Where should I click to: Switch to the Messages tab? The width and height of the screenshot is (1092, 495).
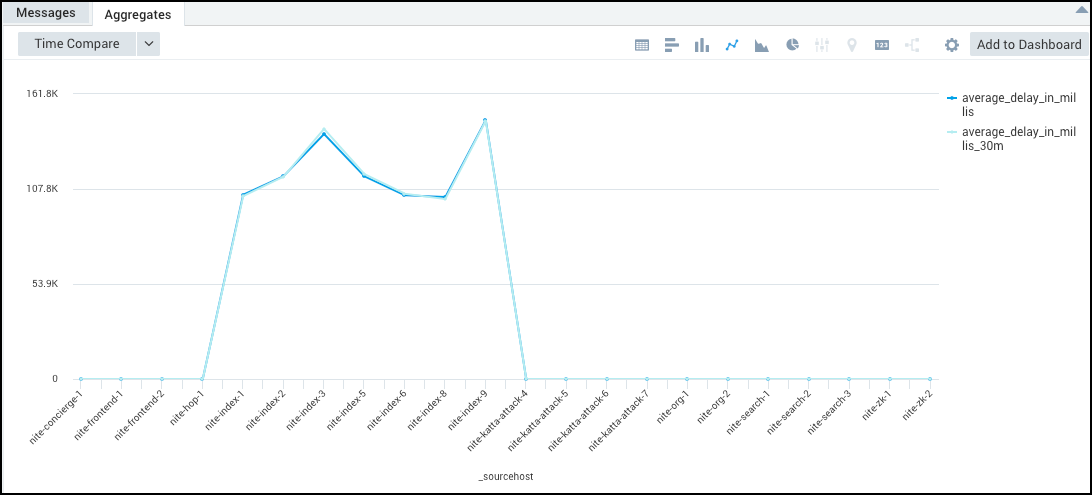tap(47, 14)
